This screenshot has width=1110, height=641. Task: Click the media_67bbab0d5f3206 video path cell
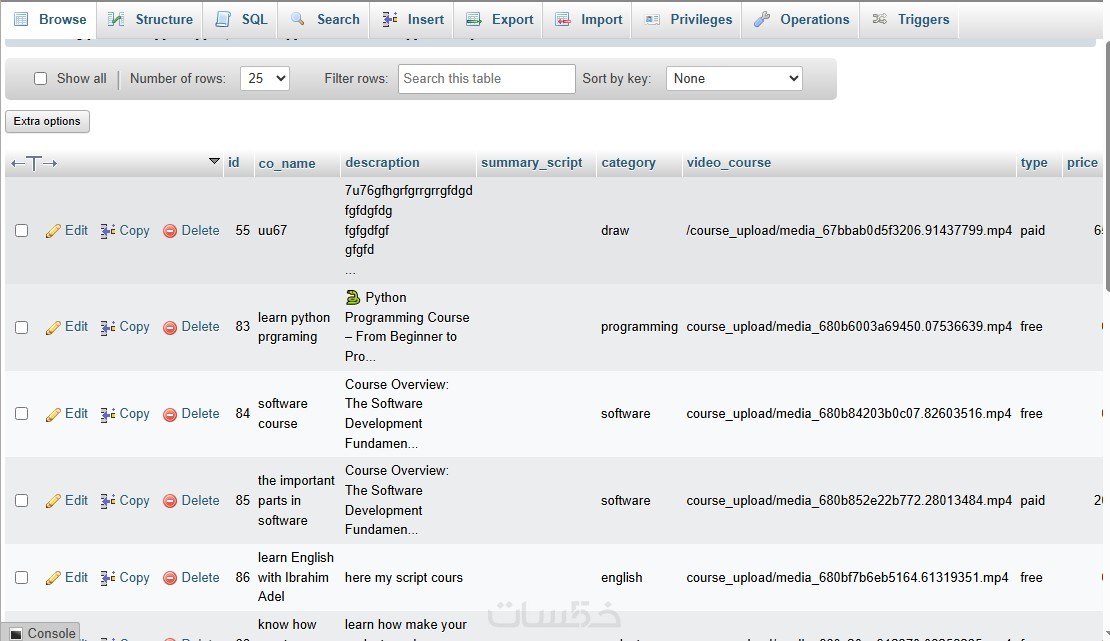tap(849, 230)
